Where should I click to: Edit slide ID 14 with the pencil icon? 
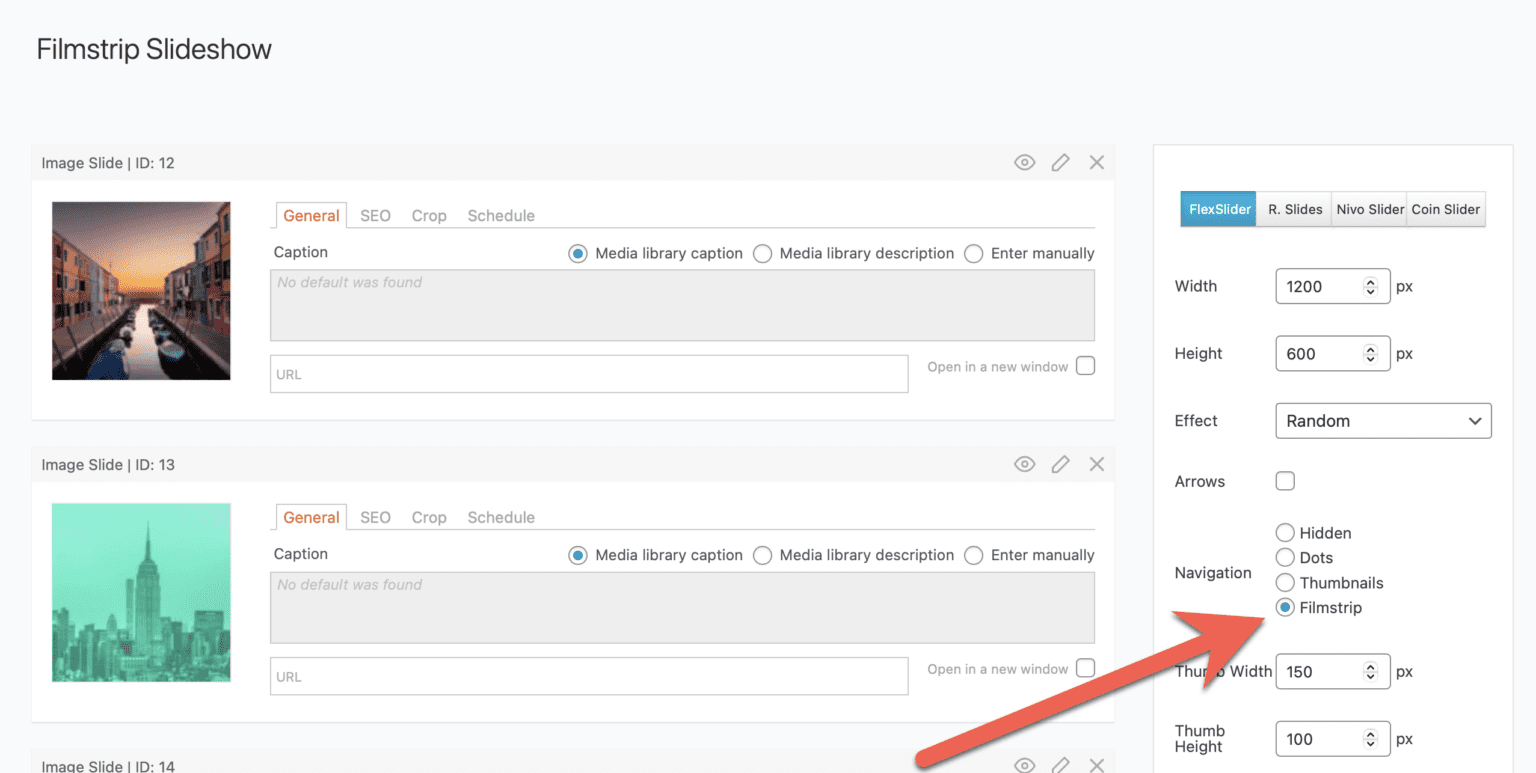point(1060,764)
